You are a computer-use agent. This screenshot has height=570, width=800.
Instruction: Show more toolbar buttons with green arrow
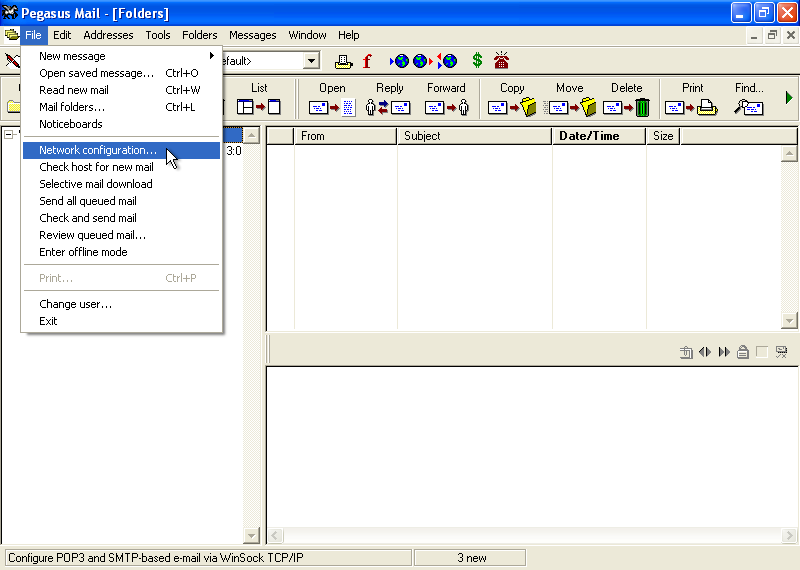[x=789, y=97]
